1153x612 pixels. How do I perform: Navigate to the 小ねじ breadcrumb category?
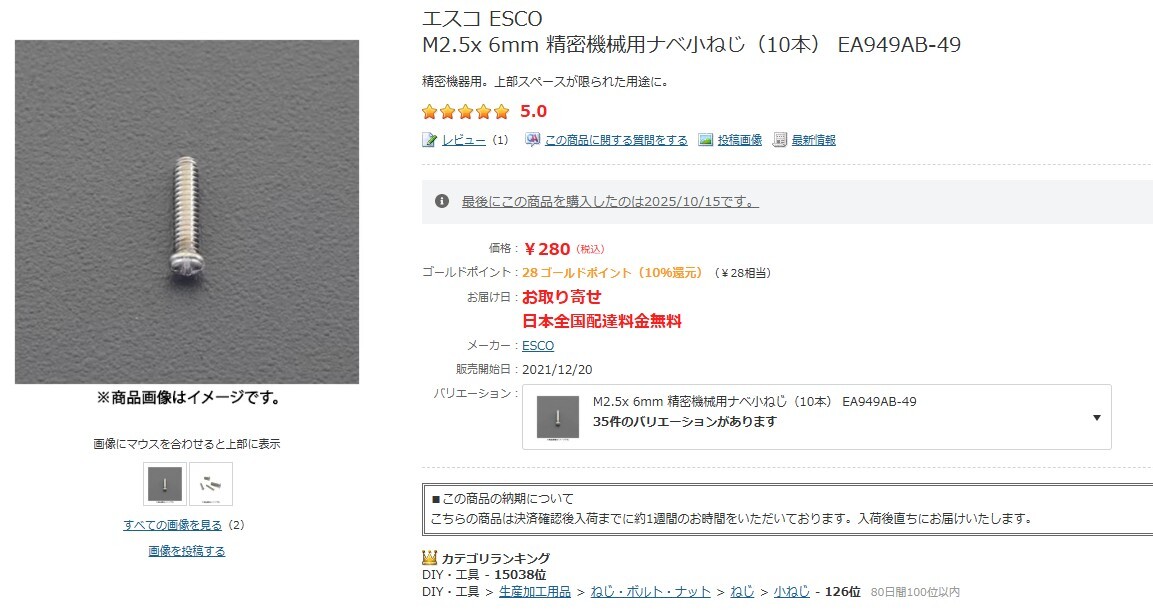pos(789,591)
